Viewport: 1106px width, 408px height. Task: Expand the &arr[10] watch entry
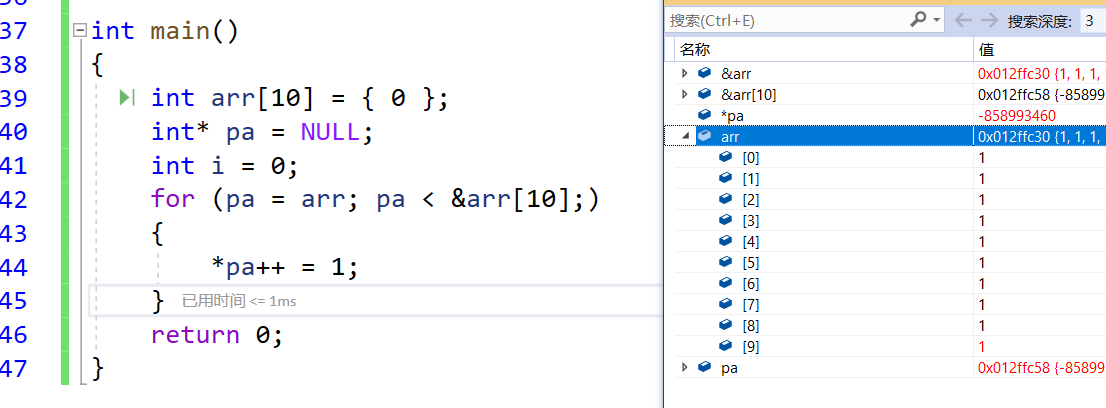pyautogui.click(x=683, y=94)
